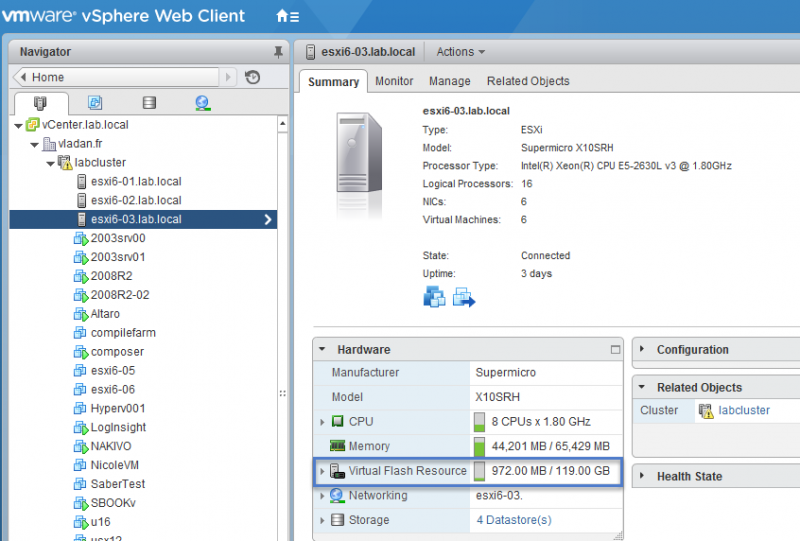Click the labcluster warning icon in Related Objects
Image resolution: width=800 pixels, height=541 pixels.
[x=706, y=411]
